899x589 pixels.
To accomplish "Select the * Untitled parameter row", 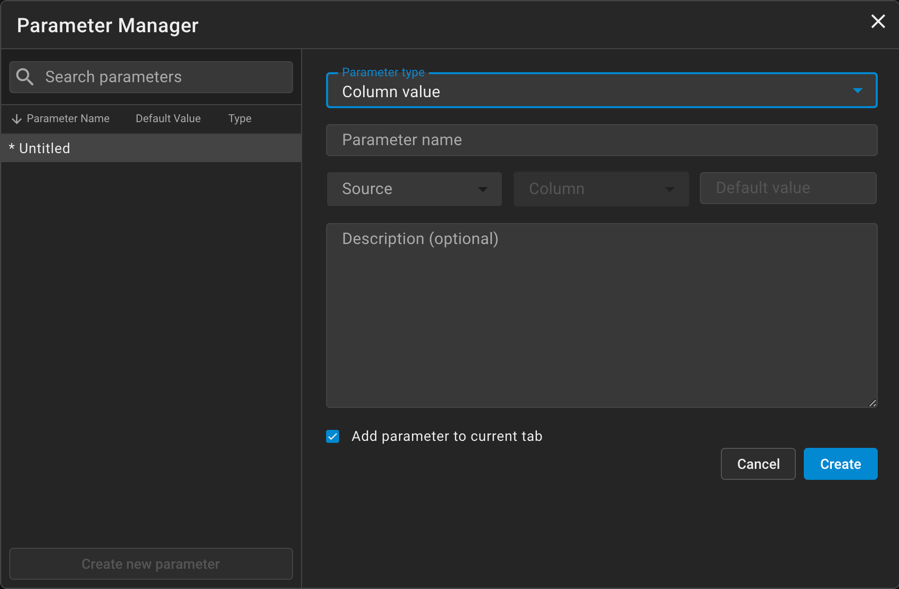I will [x=150, y=148].
